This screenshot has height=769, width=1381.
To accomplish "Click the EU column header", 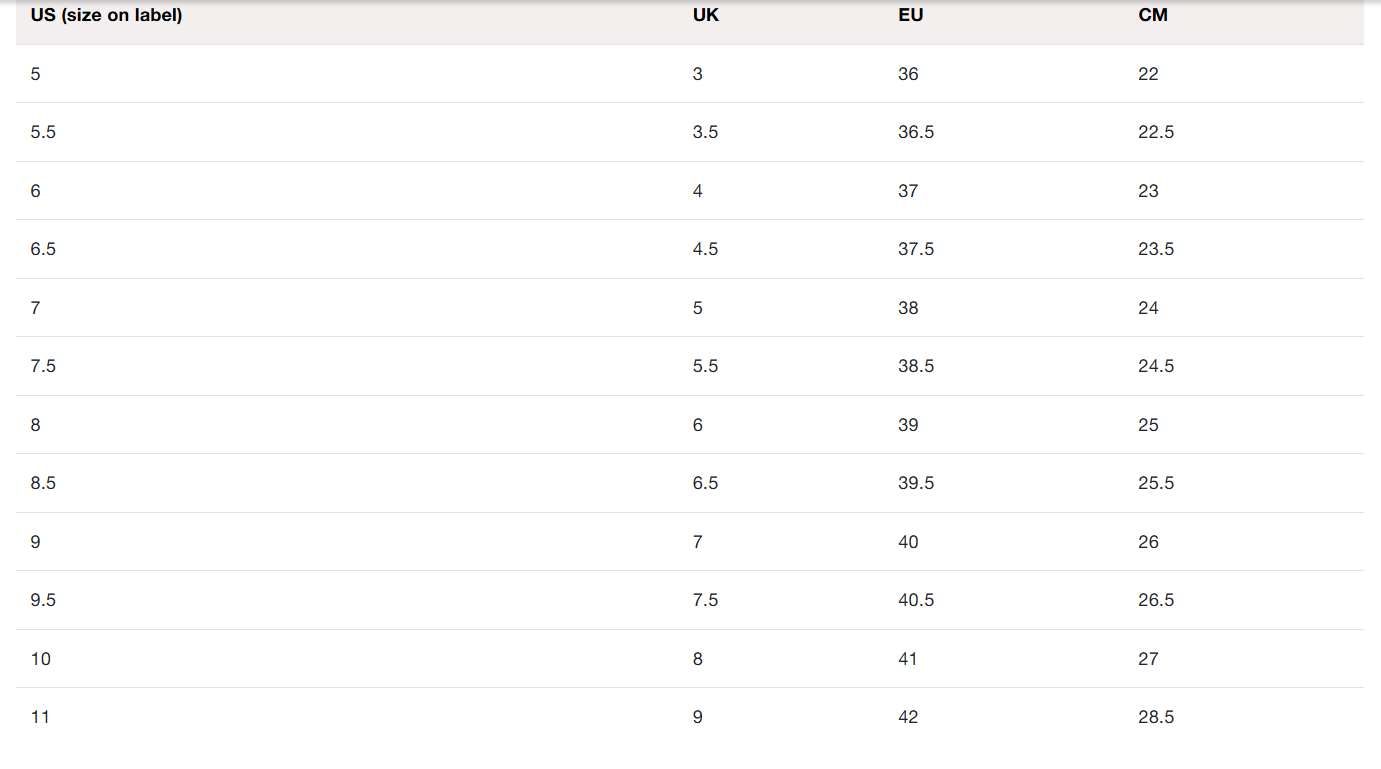I will point(910,16).
